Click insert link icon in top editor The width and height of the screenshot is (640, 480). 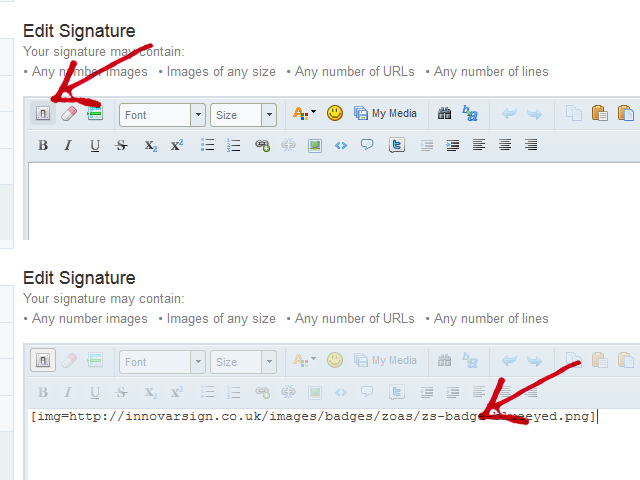click(x=262, y=145)
